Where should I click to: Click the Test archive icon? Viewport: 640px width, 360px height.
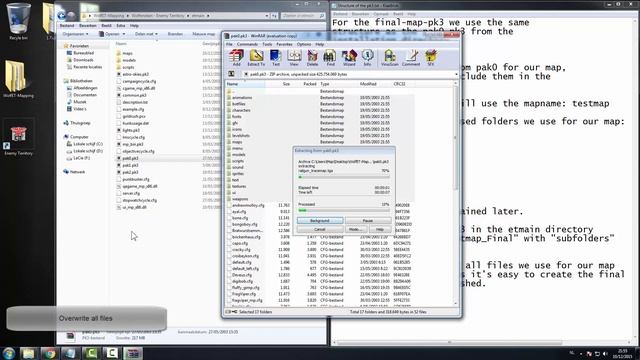pos(276,58)
